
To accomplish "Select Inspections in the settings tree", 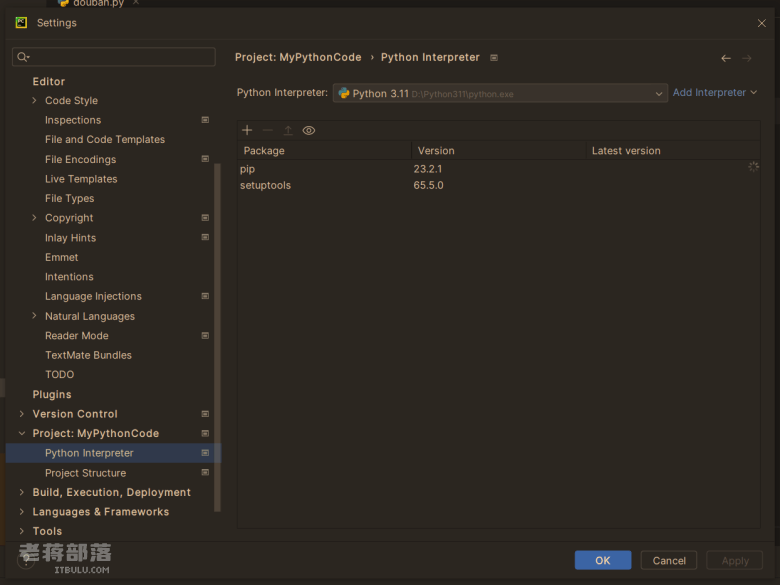I will (73, 120).
